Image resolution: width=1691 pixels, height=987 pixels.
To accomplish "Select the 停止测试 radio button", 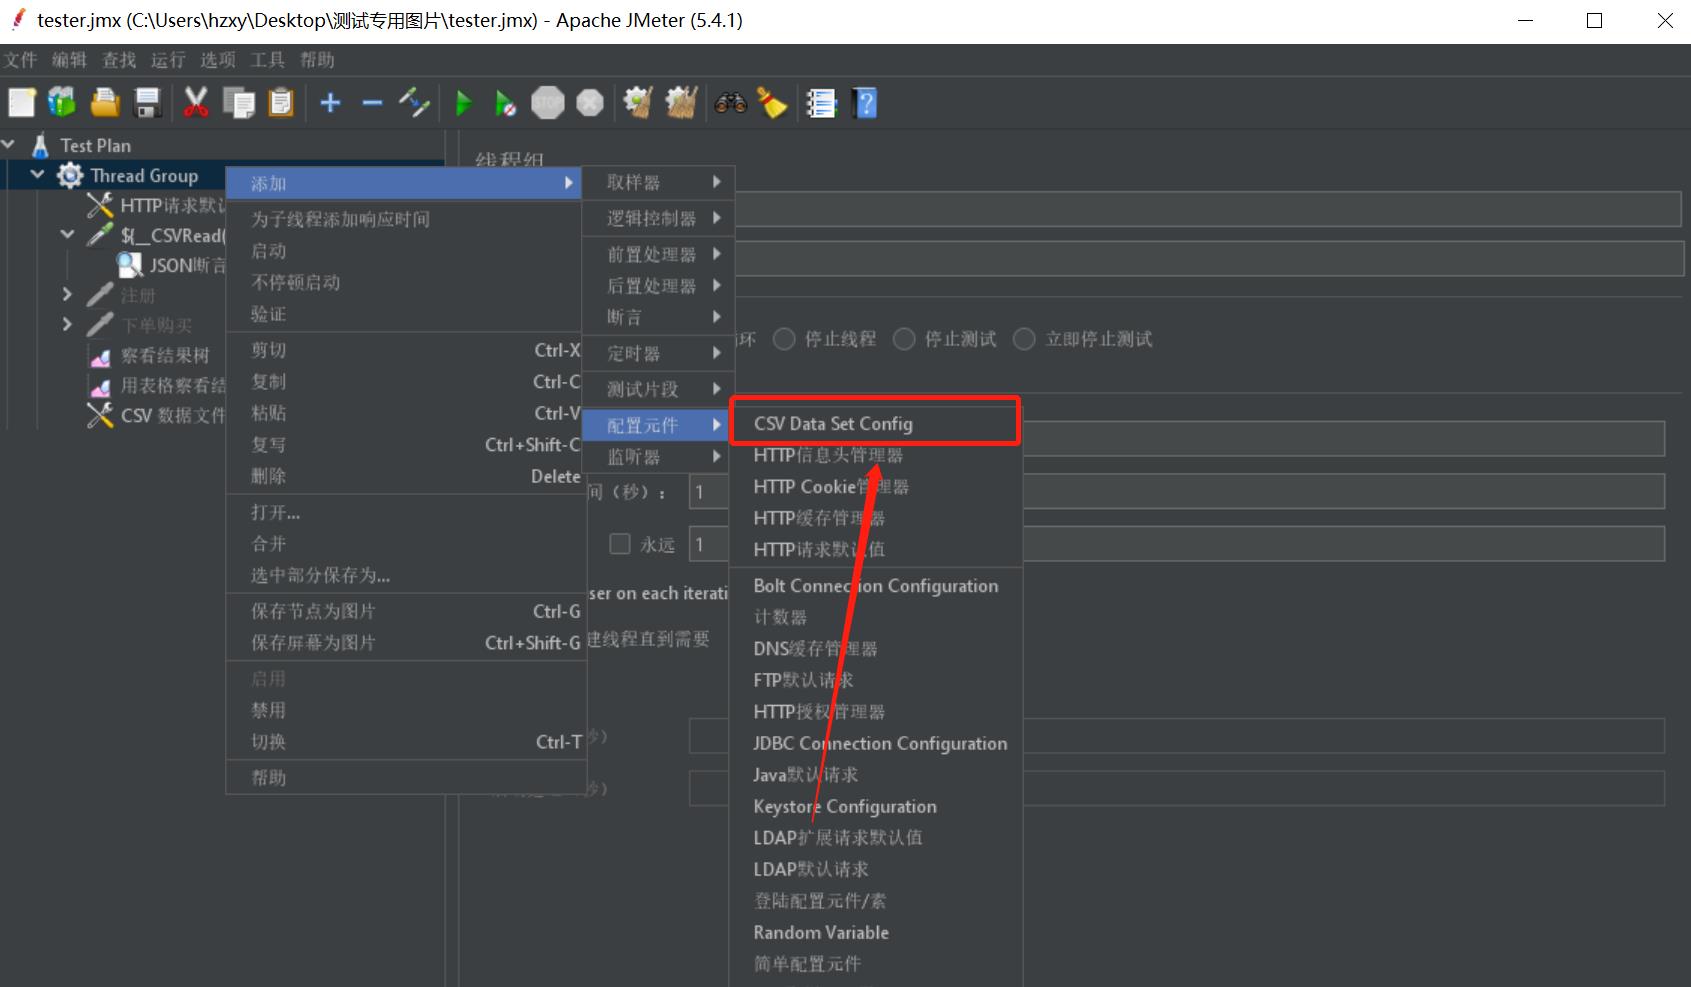I will (x=904, y=339).
